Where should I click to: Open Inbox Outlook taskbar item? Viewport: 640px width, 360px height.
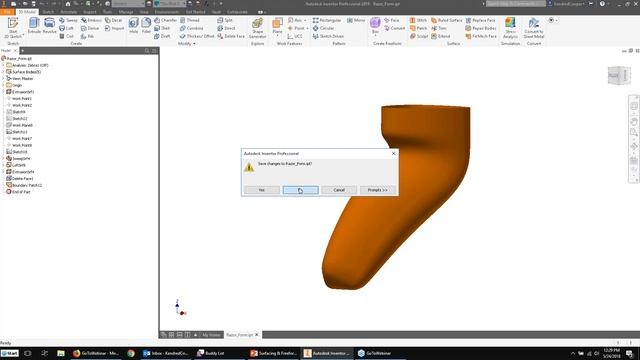165,353
